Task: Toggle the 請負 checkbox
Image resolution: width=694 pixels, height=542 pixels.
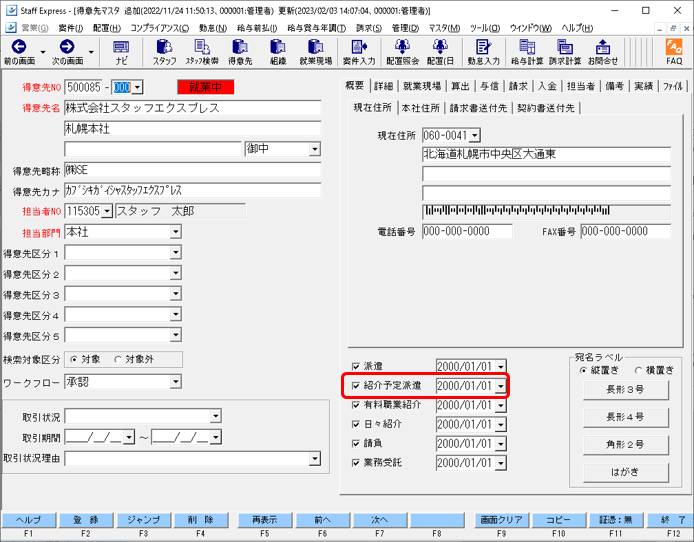Action: point(355,443)
